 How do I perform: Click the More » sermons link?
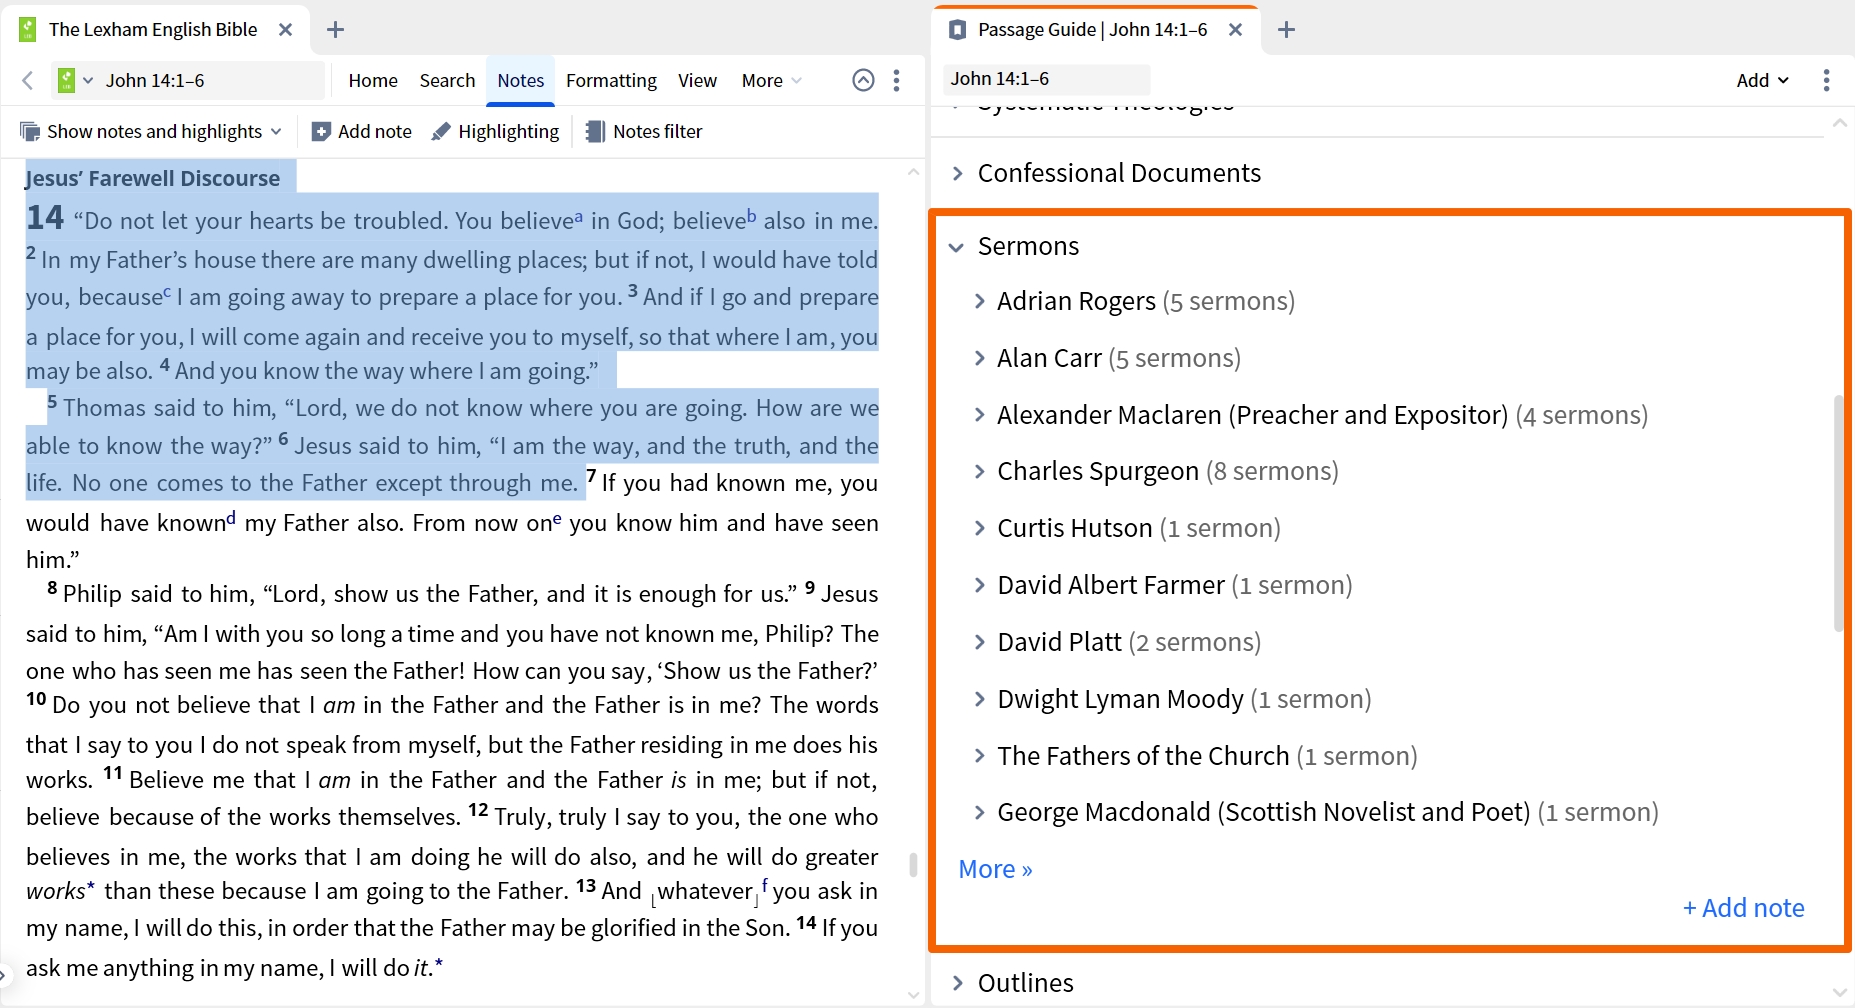pos(995,869)
